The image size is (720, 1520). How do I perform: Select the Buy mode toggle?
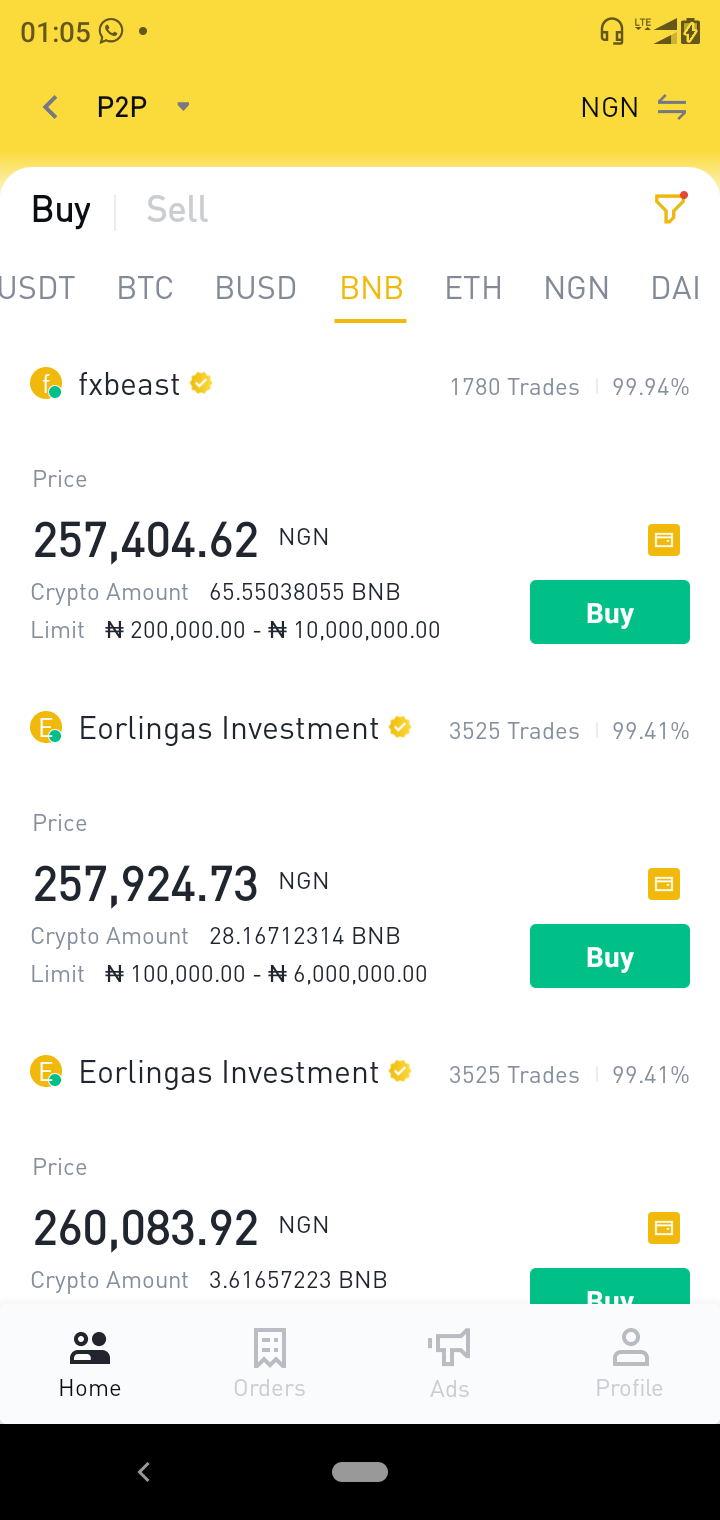click(x=61, y=209)
